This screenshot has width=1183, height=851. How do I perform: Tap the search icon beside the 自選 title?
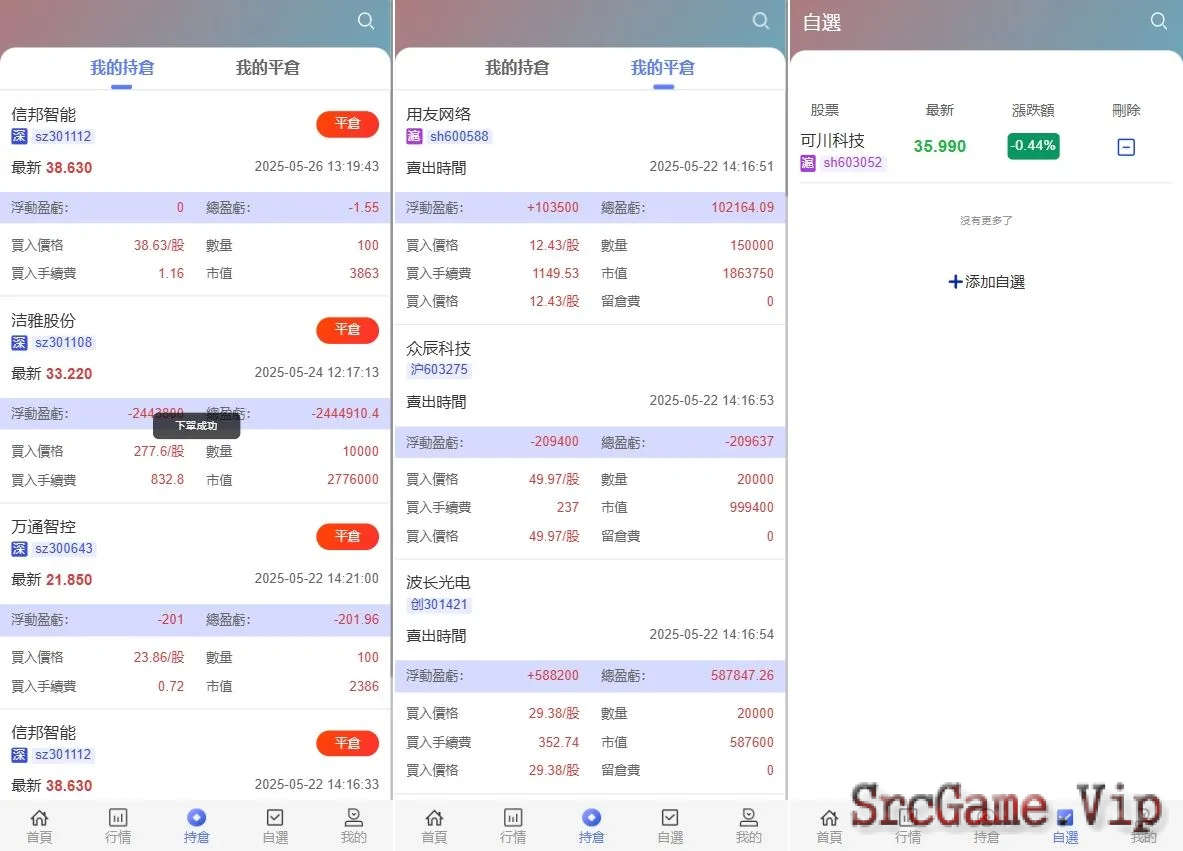1159,20
